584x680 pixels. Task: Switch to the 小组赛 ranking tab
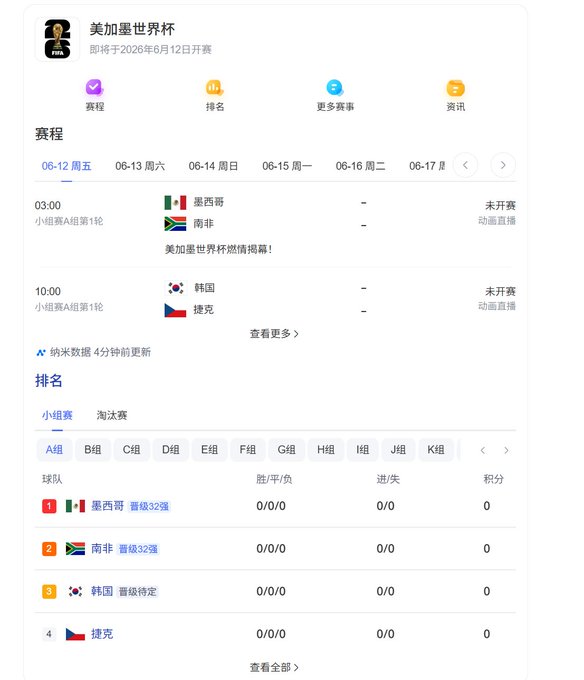click(57, 415)
